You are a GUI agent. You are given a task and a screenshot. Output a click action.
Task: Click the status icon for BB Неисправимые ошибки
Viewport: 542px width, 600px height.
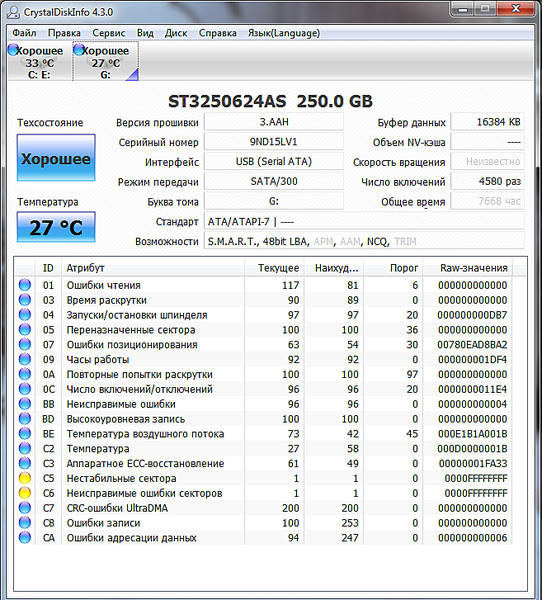click(x=25, y=404)
